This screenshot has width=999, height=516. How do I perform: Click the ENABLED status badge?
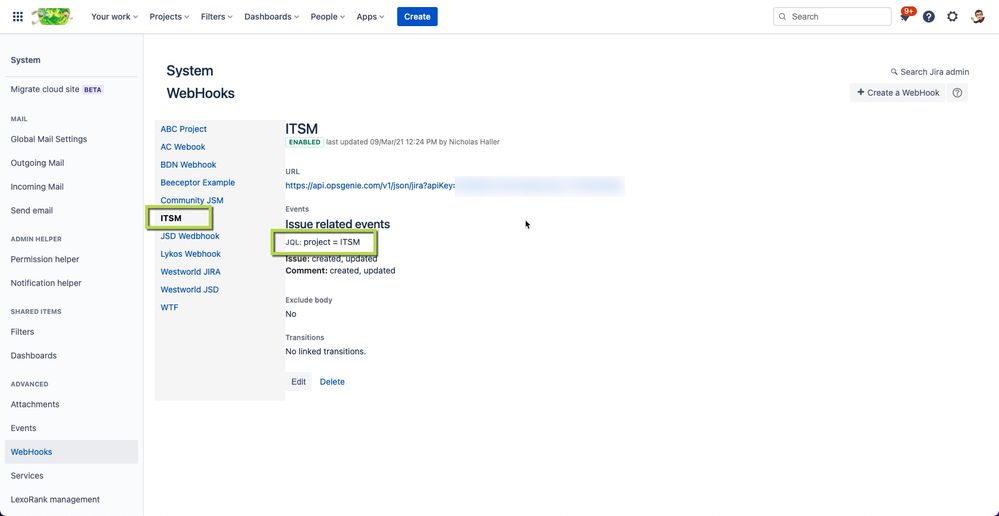coord(305,142)
